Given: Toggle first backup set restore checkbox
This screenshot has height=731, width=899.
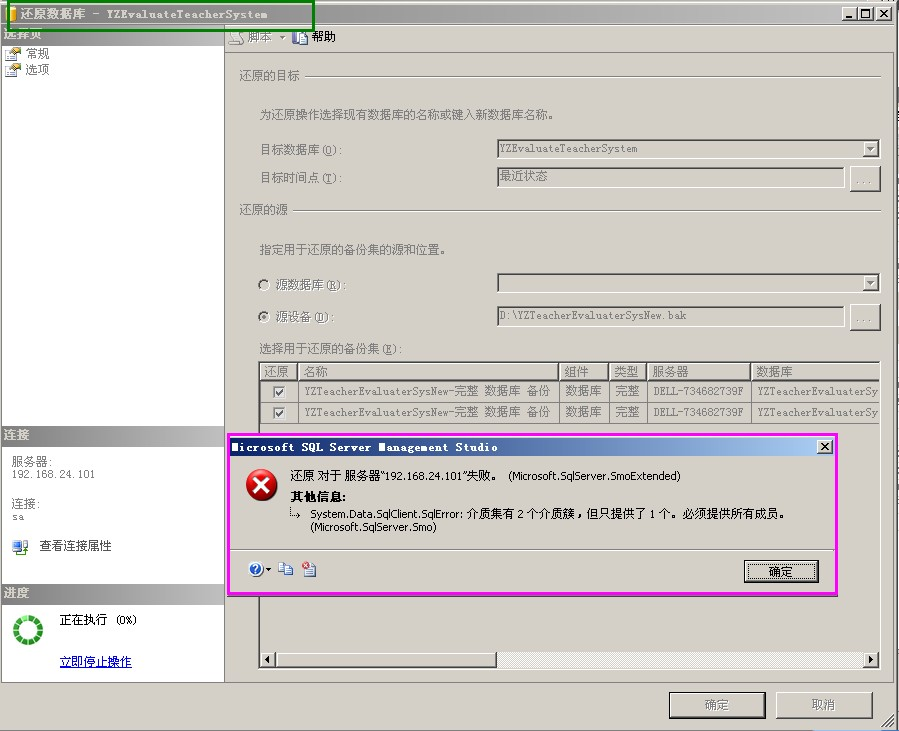Looking at the screenshot, I should click(x=279, y=392).
